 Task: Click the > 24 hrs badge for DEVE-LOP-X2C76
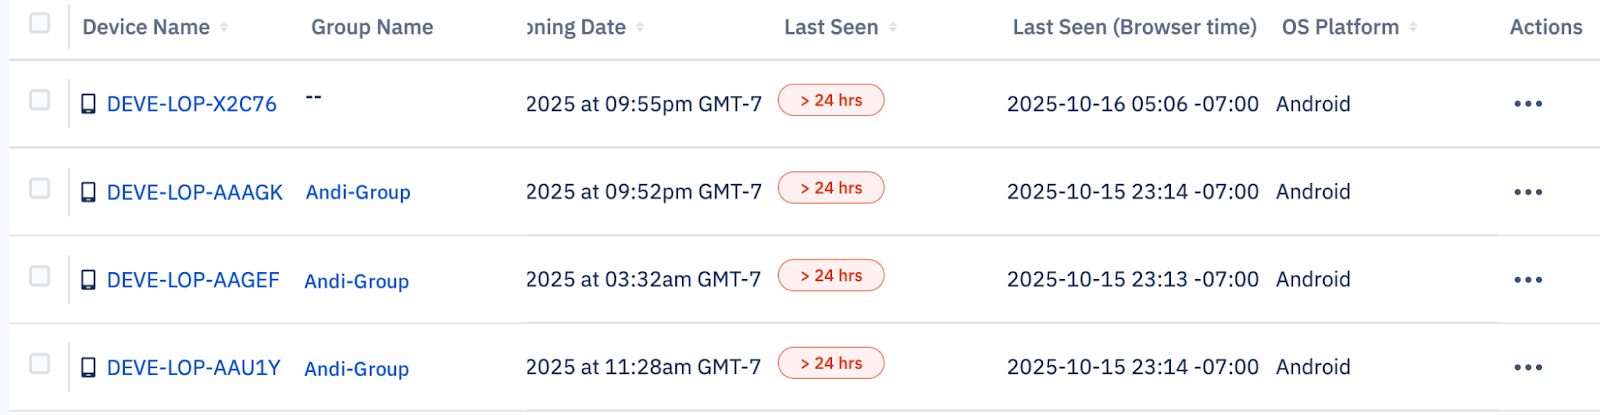[x=831, y=100]
